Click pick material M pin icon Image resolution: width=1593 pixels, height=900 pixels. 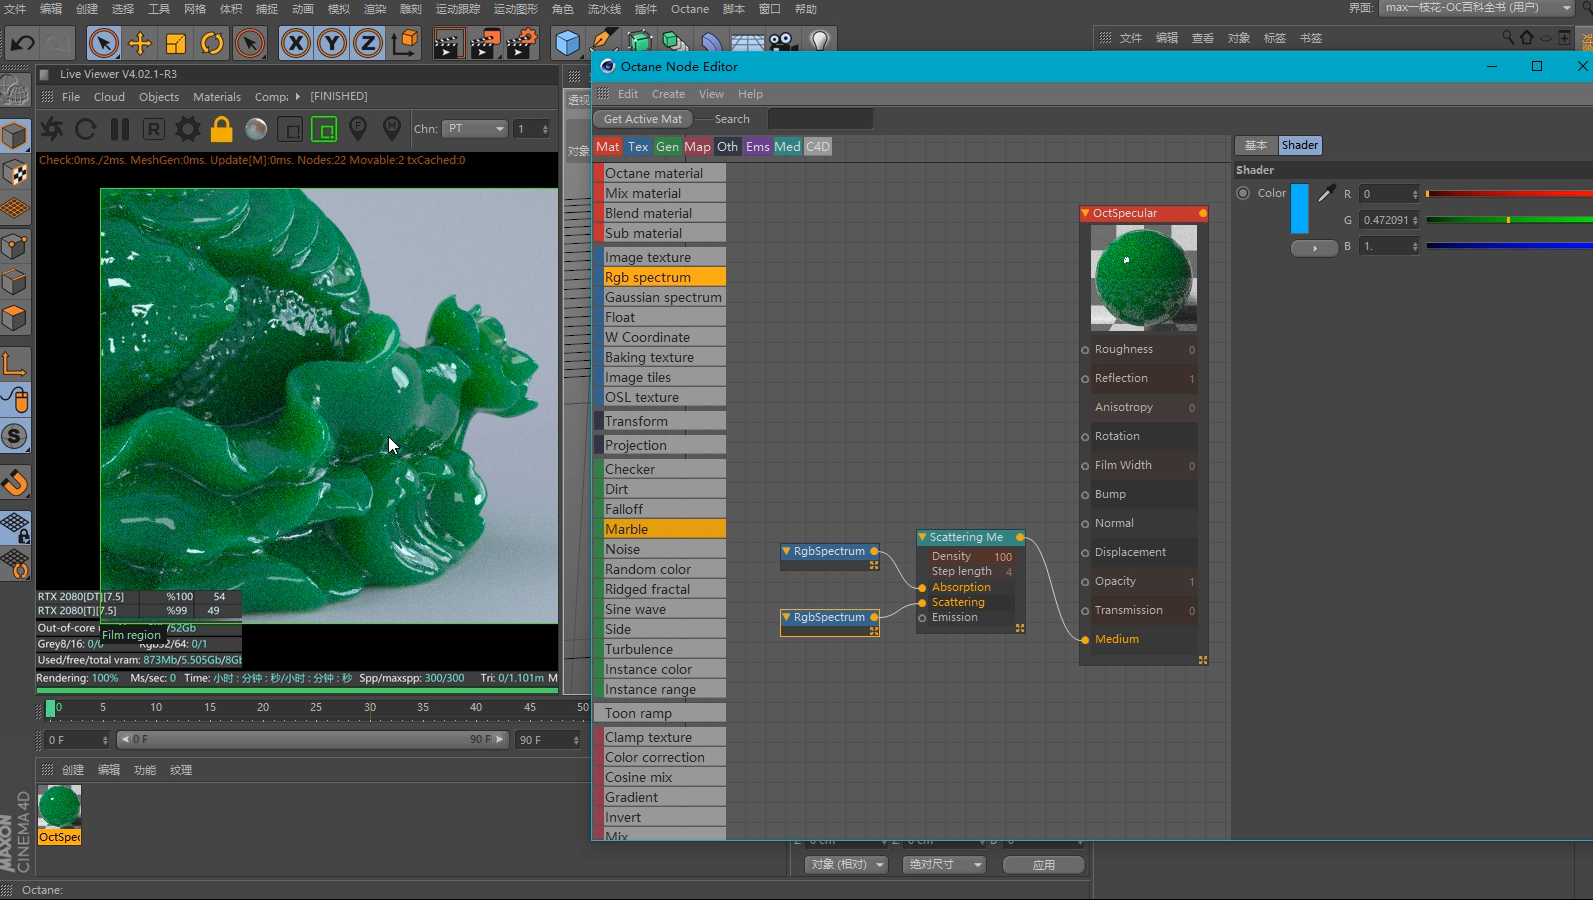point(392,129)
